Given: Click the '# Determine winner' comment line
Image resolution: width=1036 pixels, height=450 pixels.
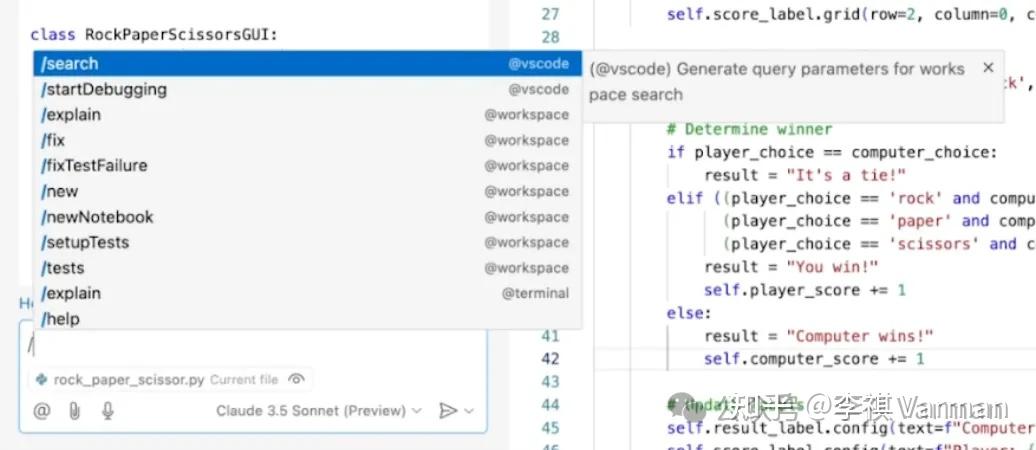Looking at the screenshot, I should coord(749,129).
